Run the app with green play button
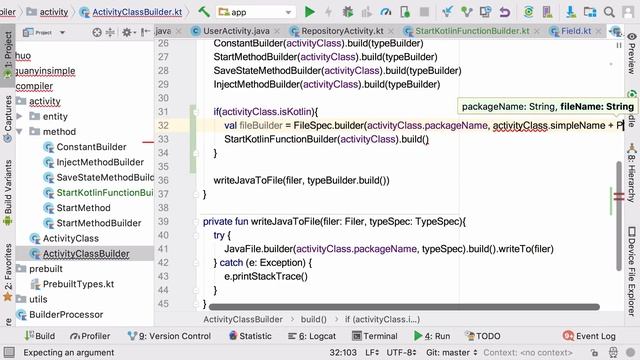 coord(310,12)
